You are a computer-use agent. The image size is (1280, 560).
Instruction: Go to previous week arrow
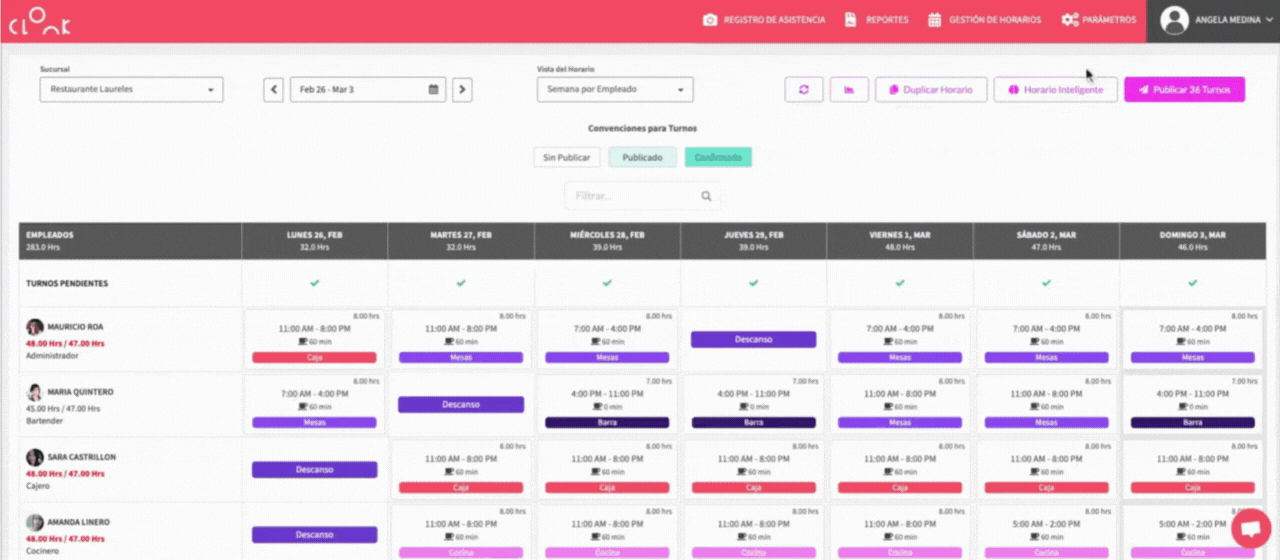(273, 90)
